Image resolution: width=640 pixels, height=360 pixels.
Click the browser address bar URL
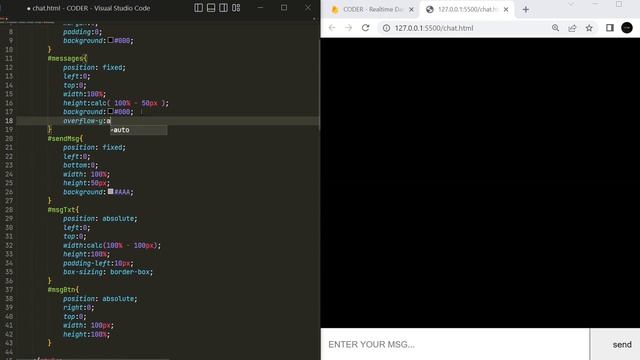[x=434, y=28]
